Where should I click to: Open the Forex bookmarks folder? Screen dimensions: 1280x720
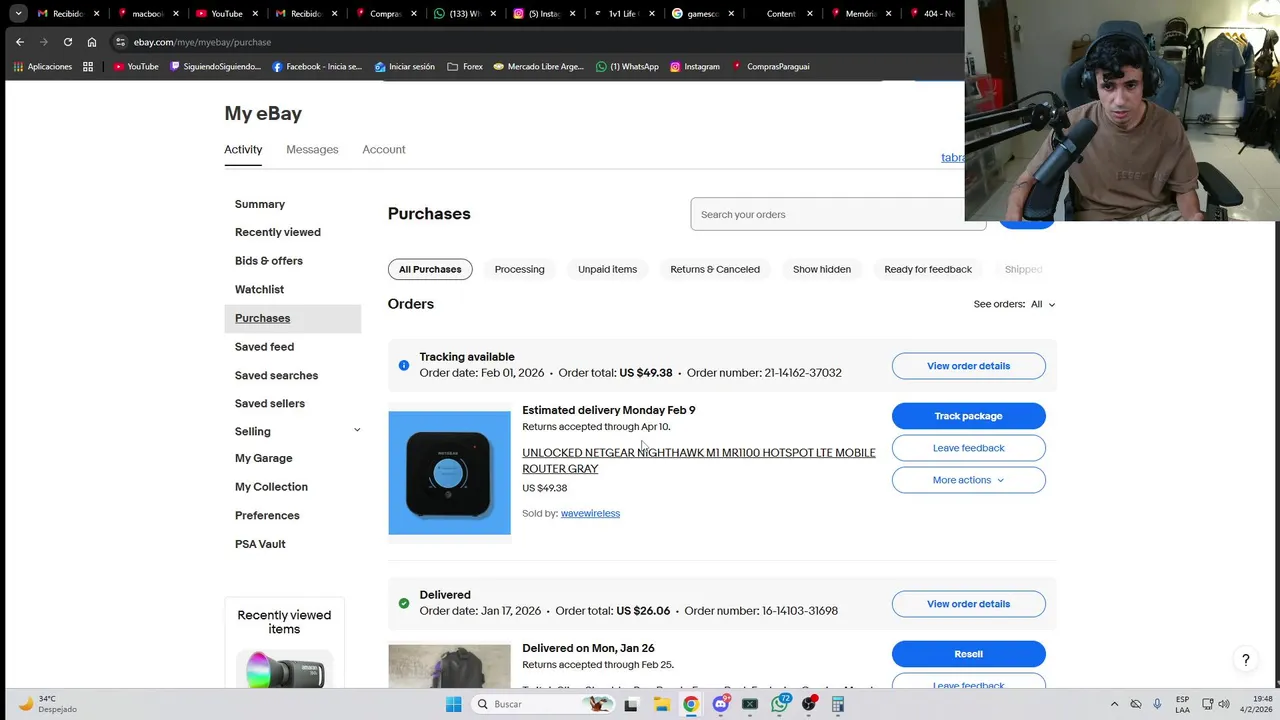pyautogui.click(x=465, y=67)
